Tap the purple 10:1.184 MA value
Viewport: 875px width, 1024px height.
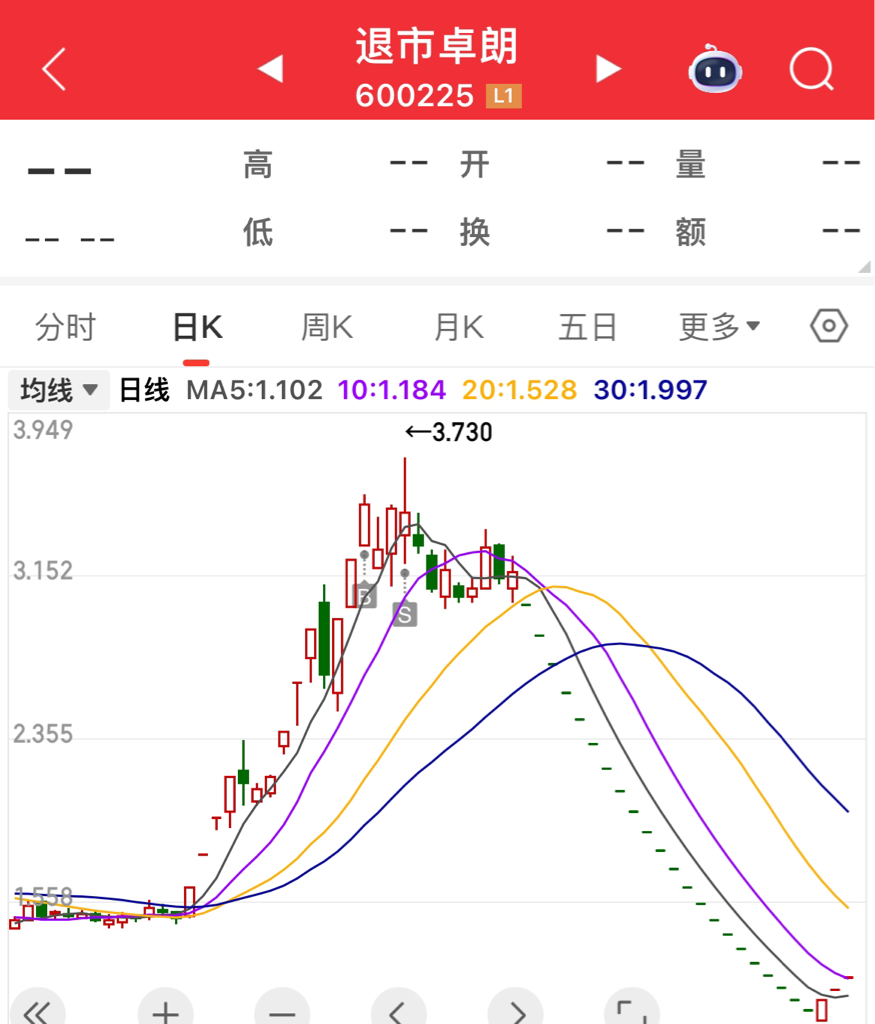tap(392, 391)
